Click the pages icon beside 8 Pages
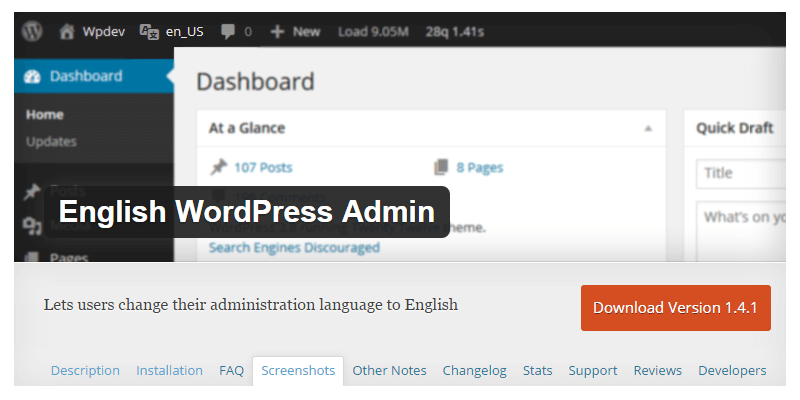Viewport: 800px width, 400px height. [x=441, y=167]
